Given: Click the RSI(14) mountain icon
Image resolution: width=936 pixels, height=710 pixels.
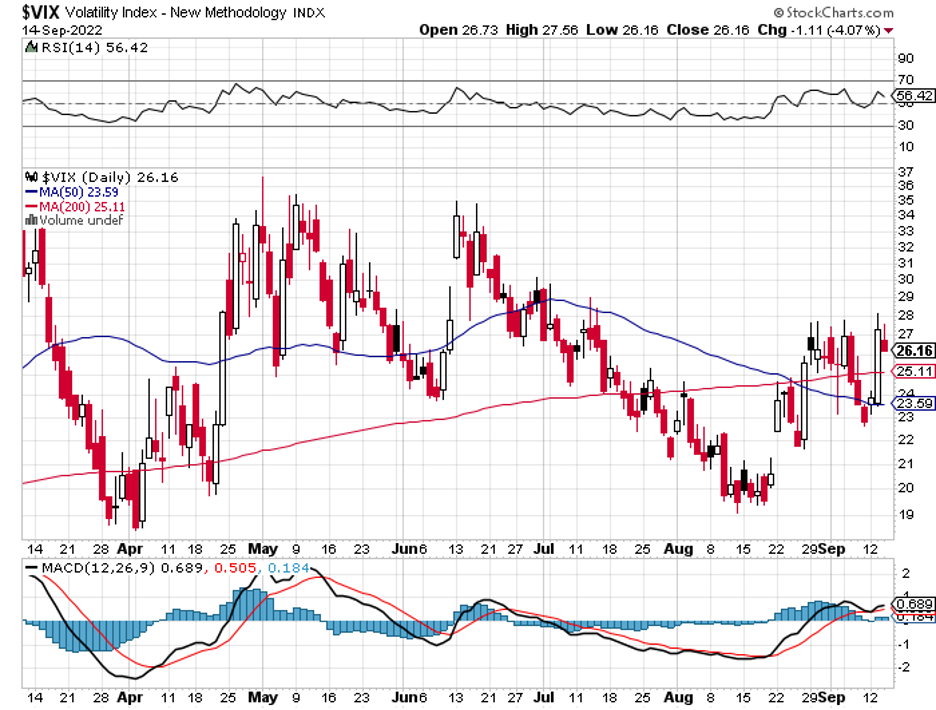Looking at the screenshot, I should click(x=30, y=47).
